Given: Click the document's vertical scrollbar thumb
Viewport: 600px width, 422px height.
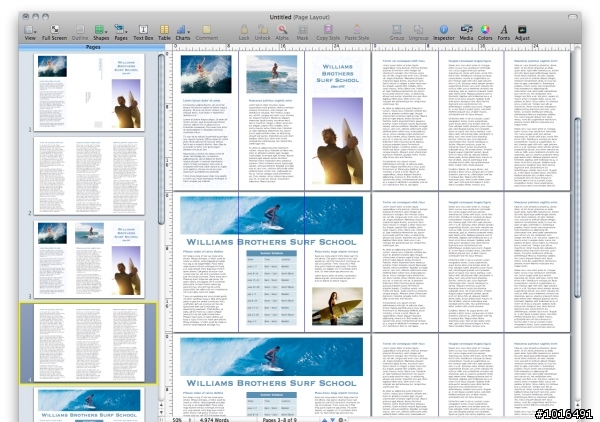Looking at the screenshot, I should (577, 207).
